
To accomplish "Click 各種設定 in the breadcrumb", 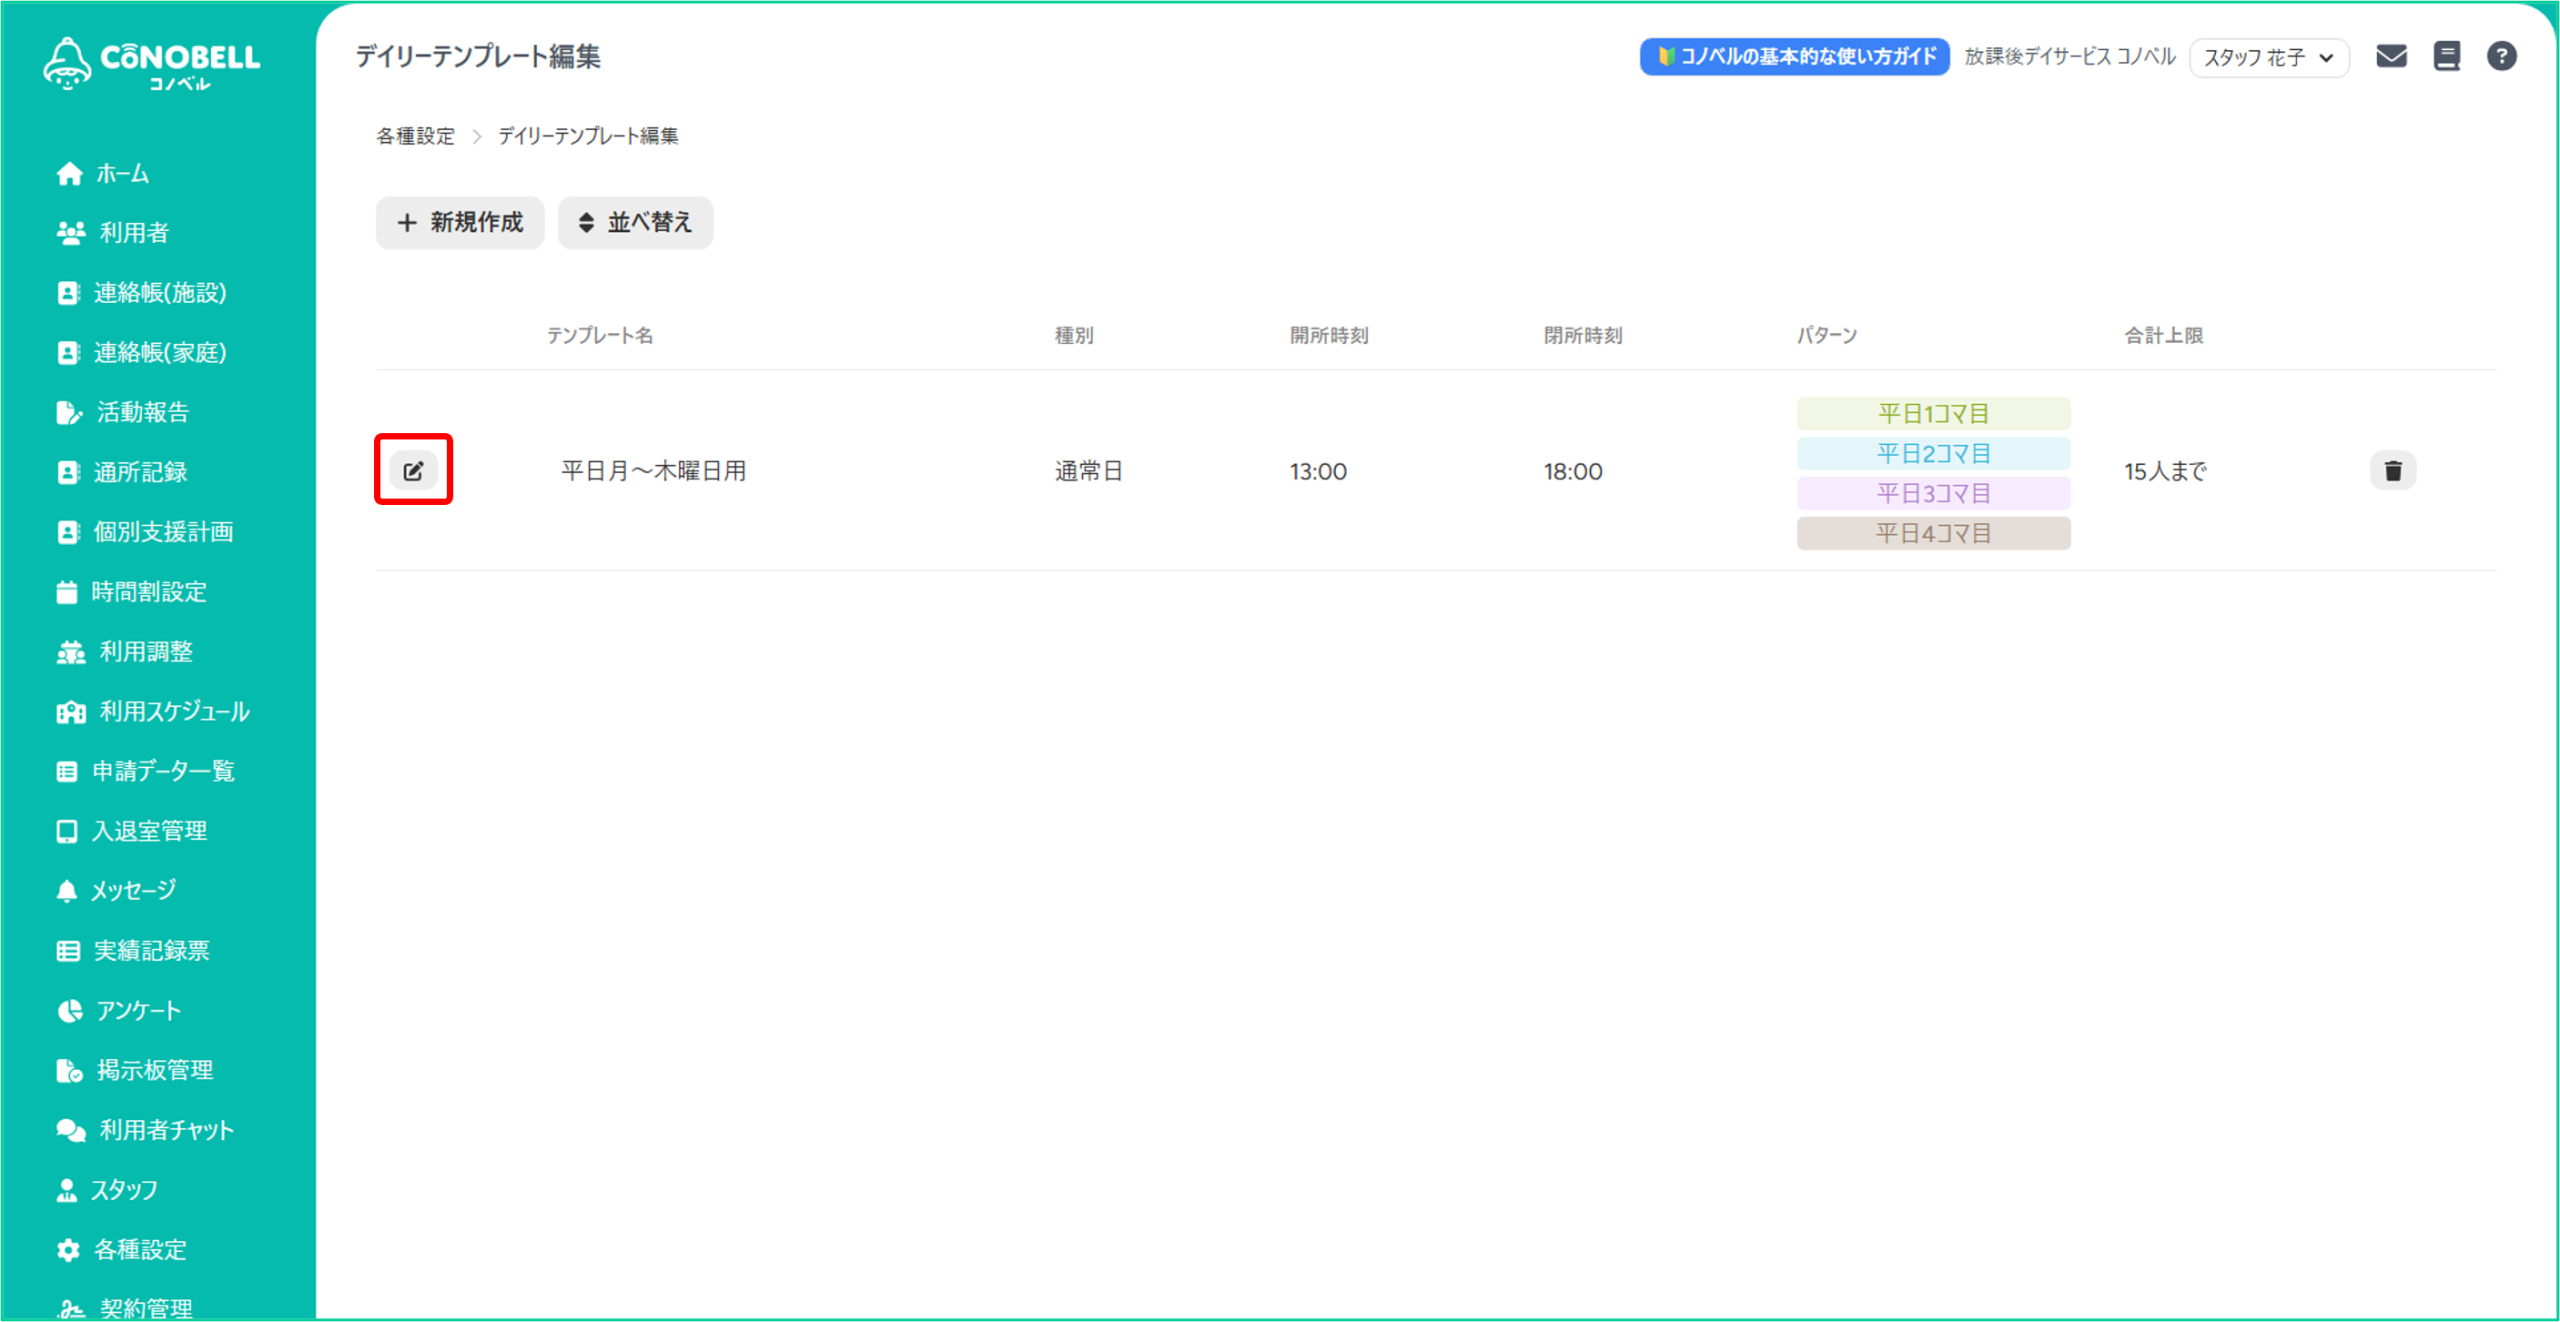I will click(x=415, y=136).
